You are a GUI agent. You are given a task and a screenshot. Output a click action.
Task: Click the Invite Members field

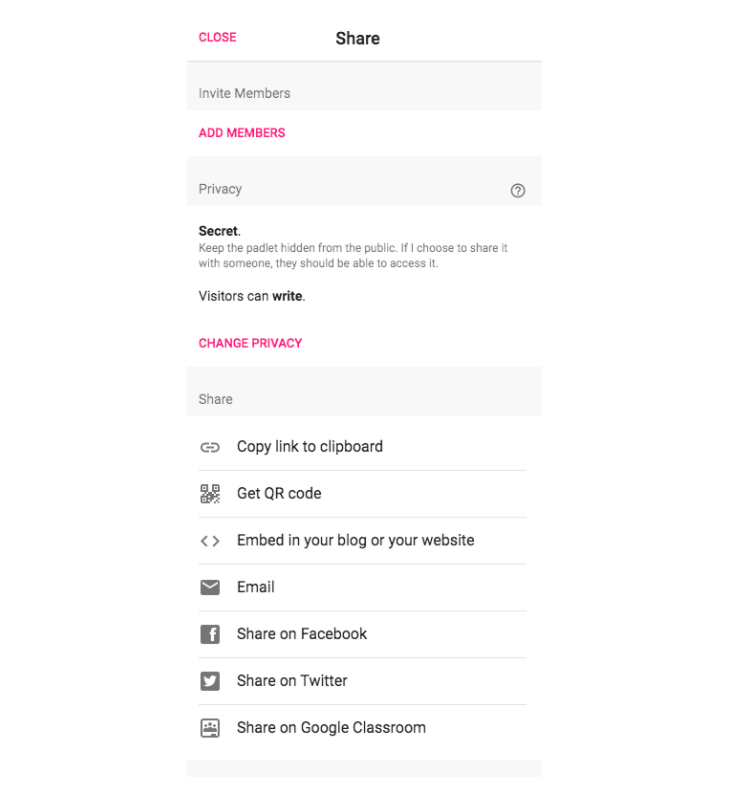click(363, 92)
